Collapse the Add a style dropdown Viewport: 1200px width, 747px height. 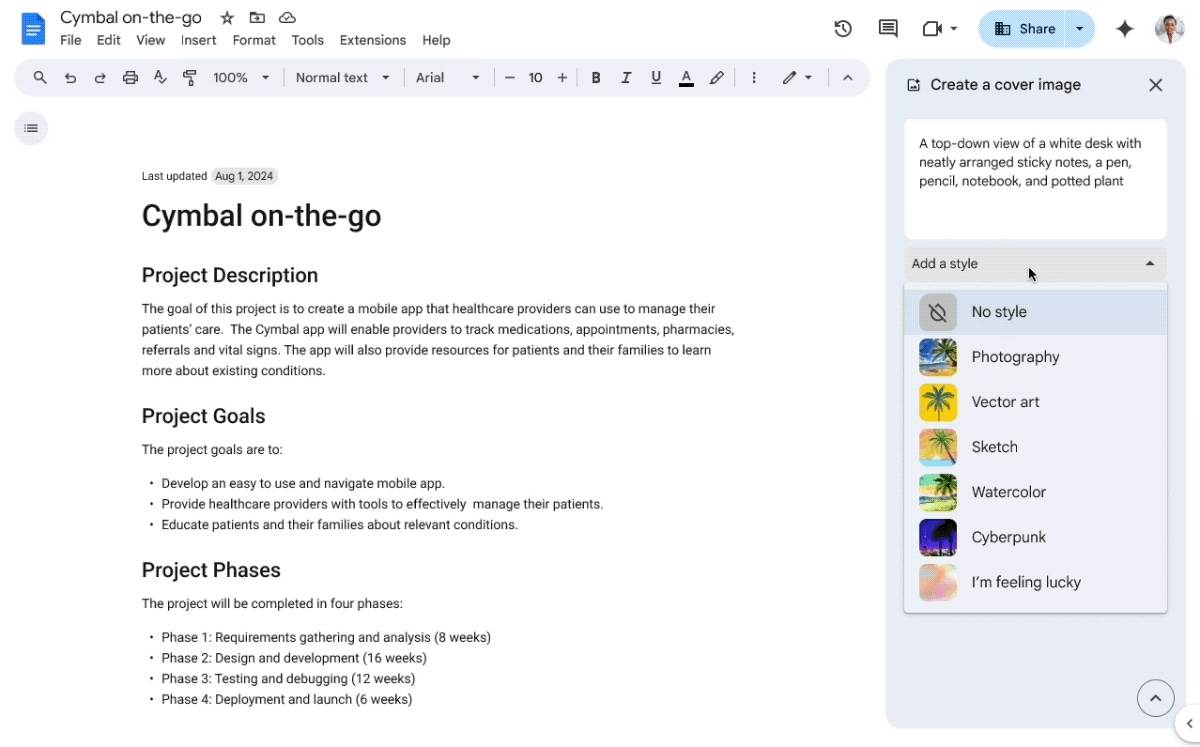(x=1149, y=263)
